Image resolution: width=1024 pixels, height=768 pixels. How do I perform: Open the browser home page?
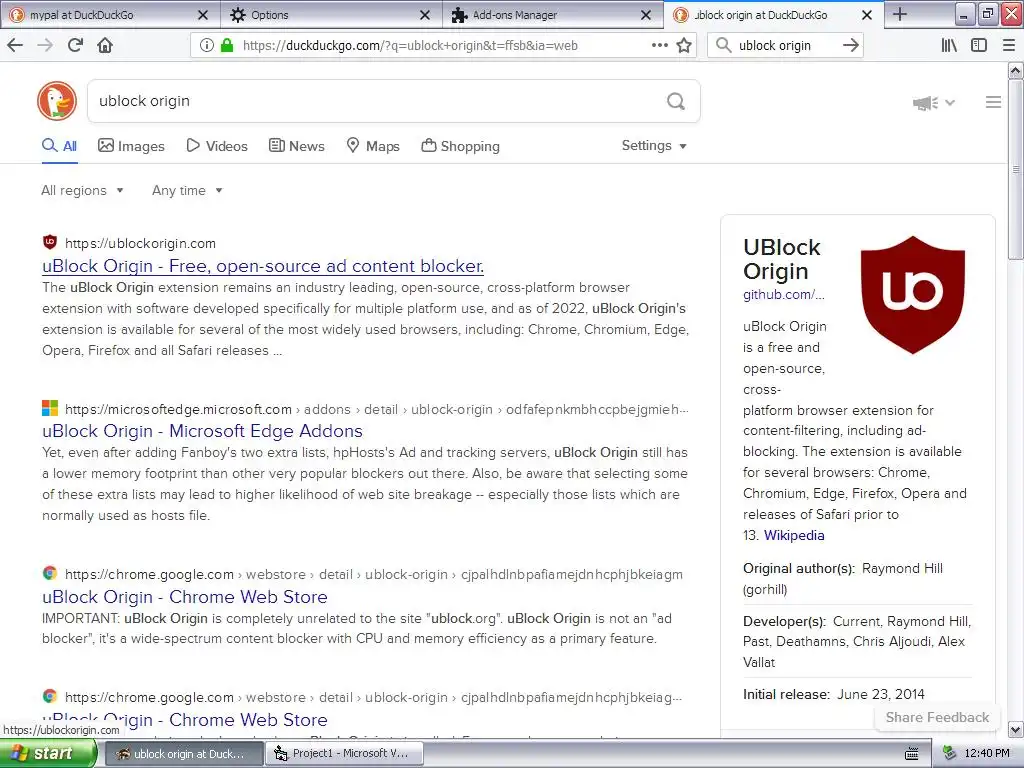(105, 45)
